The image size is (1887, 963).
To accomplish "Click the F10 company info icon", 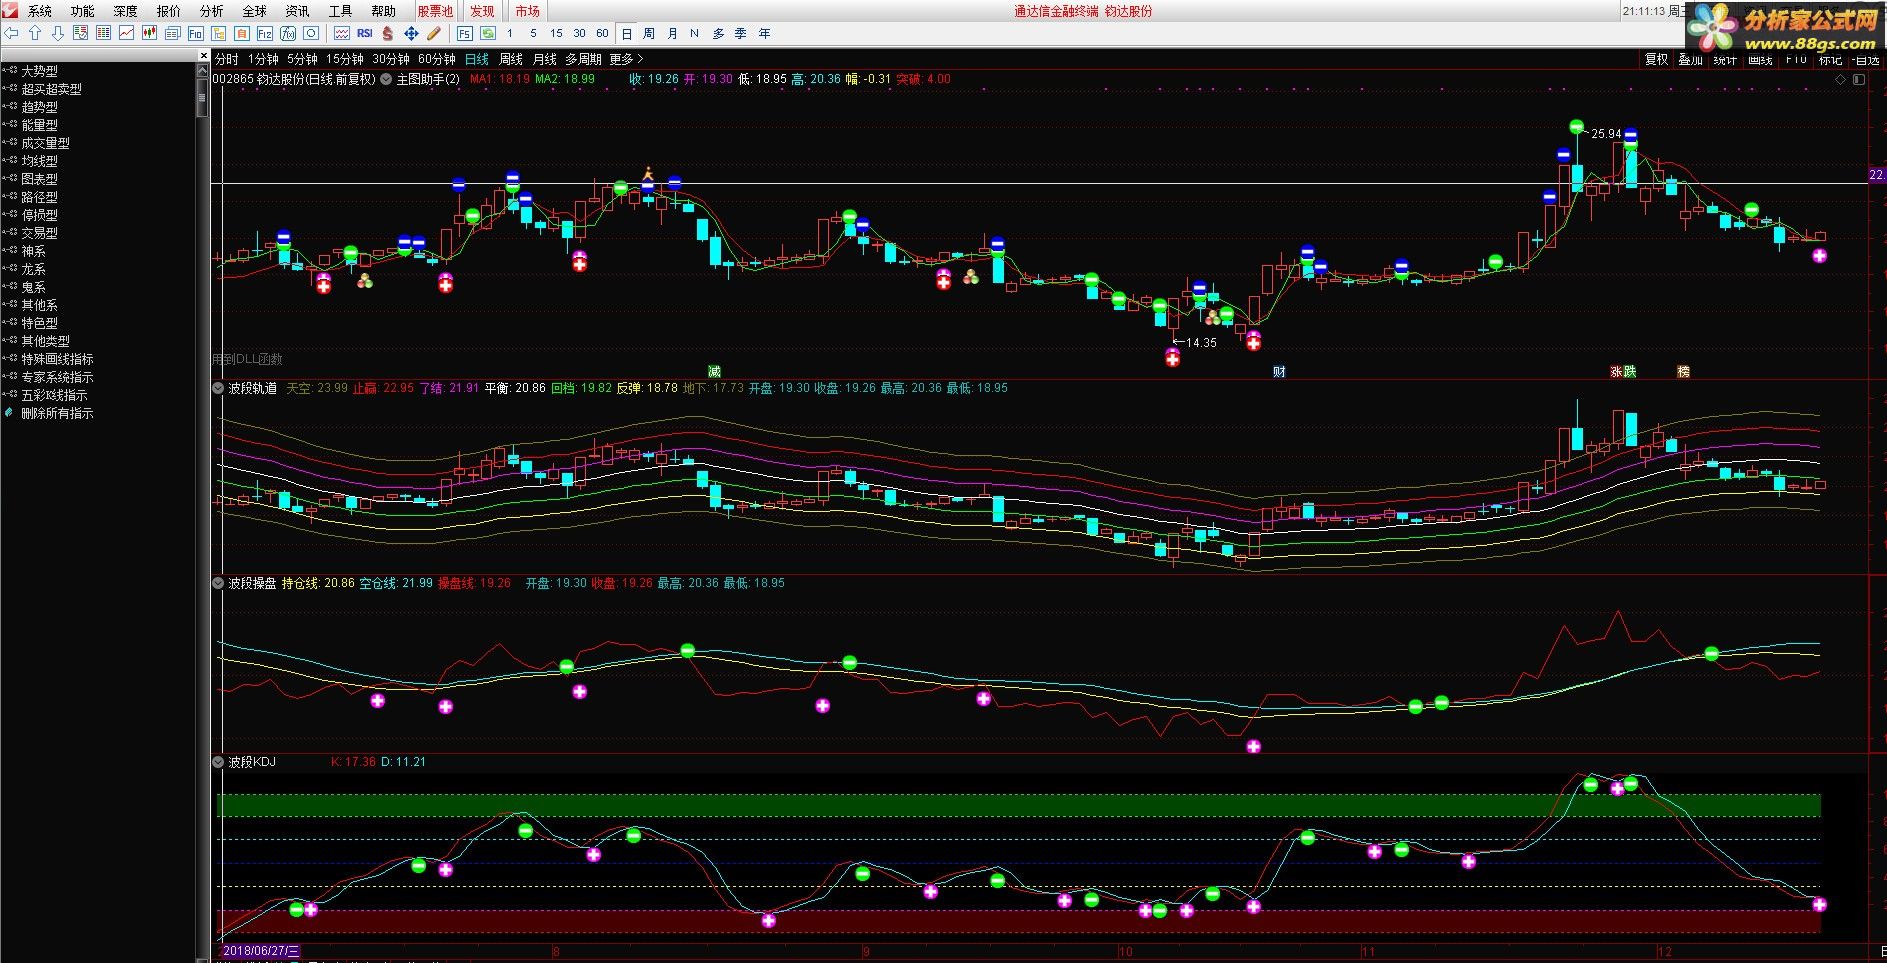I will (x=196, y=33).
